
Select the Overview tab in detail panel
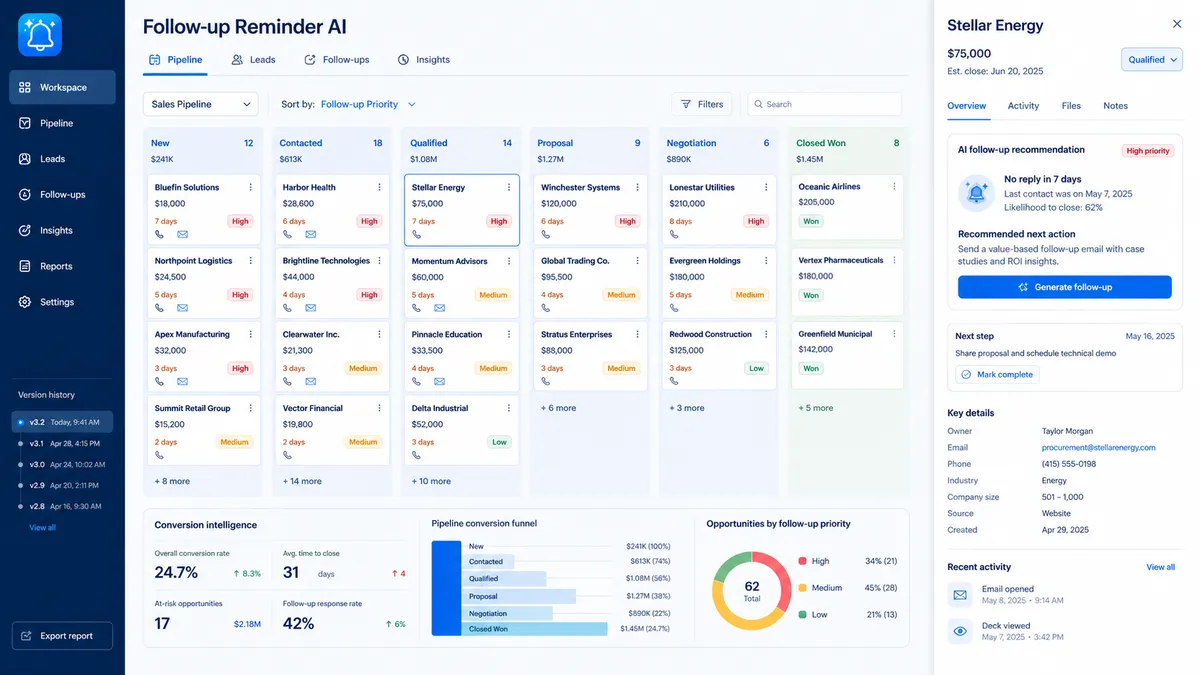coord(967,106)
